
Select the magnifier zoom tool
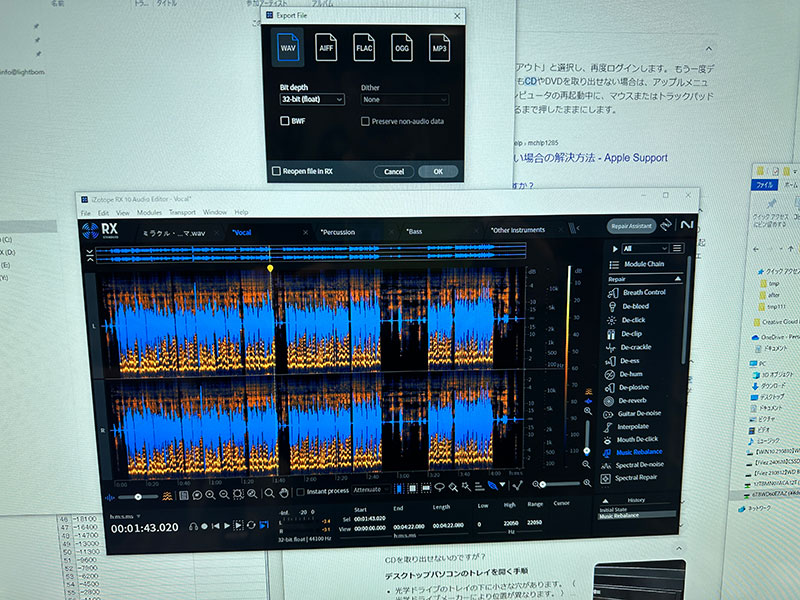click(269, 493)
